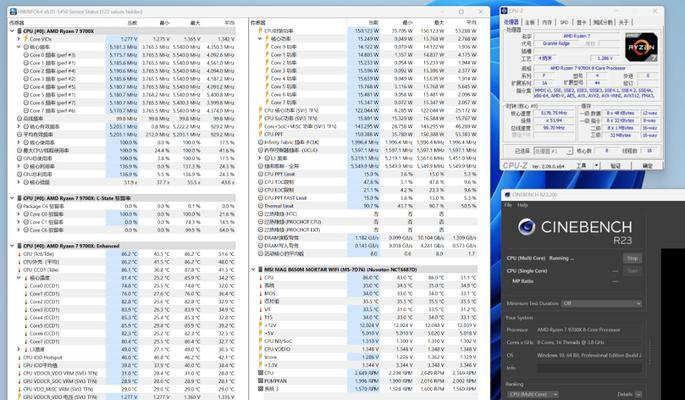Click the CPU fan 2,649 RPM value

pos(366,373)
